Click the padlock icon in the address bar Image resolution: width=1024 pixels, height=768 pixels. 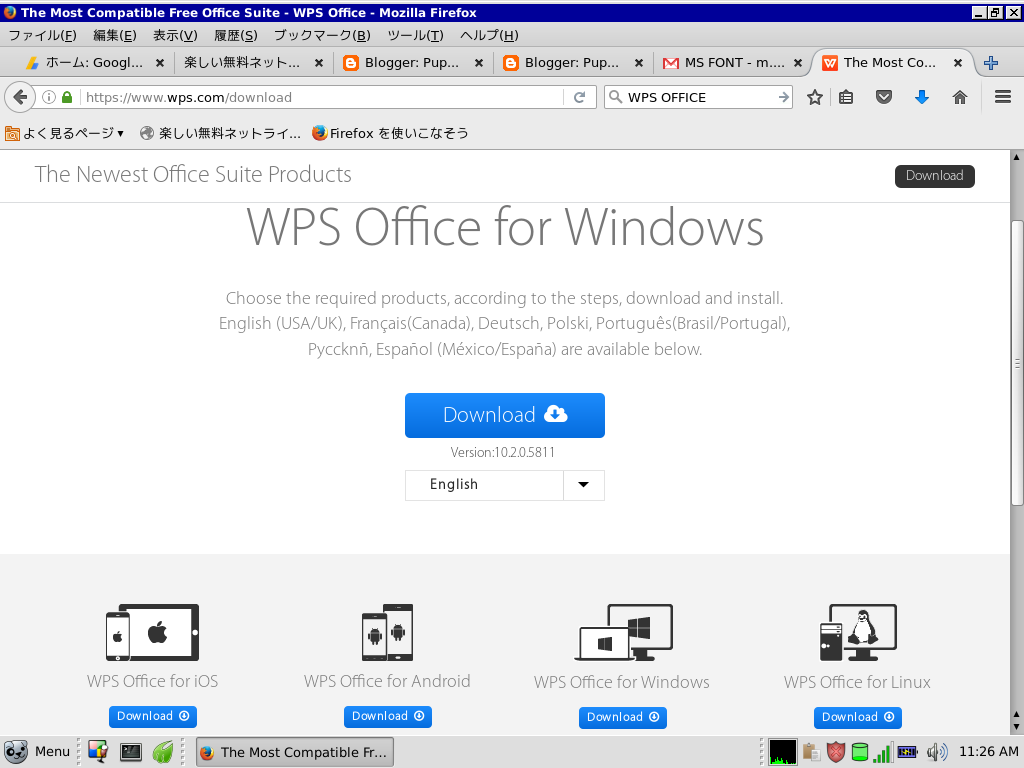click(65, 97)
